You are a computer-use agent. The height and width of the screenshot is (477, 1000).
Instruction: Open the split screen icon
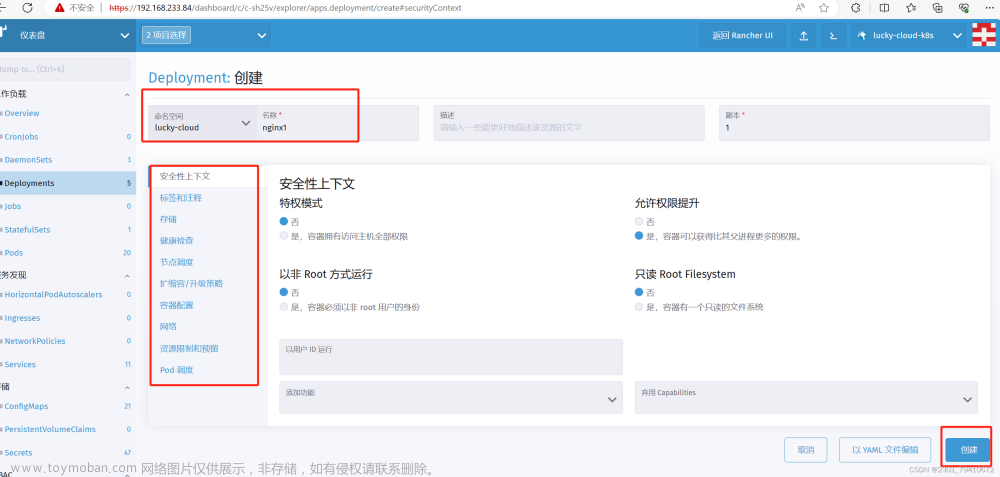tap(884, 8)
